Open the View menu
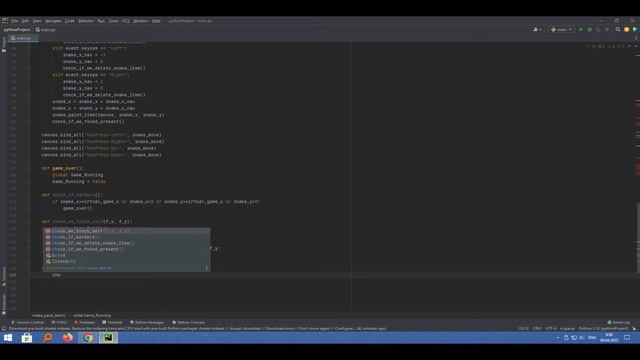 (x=37, y=21)
